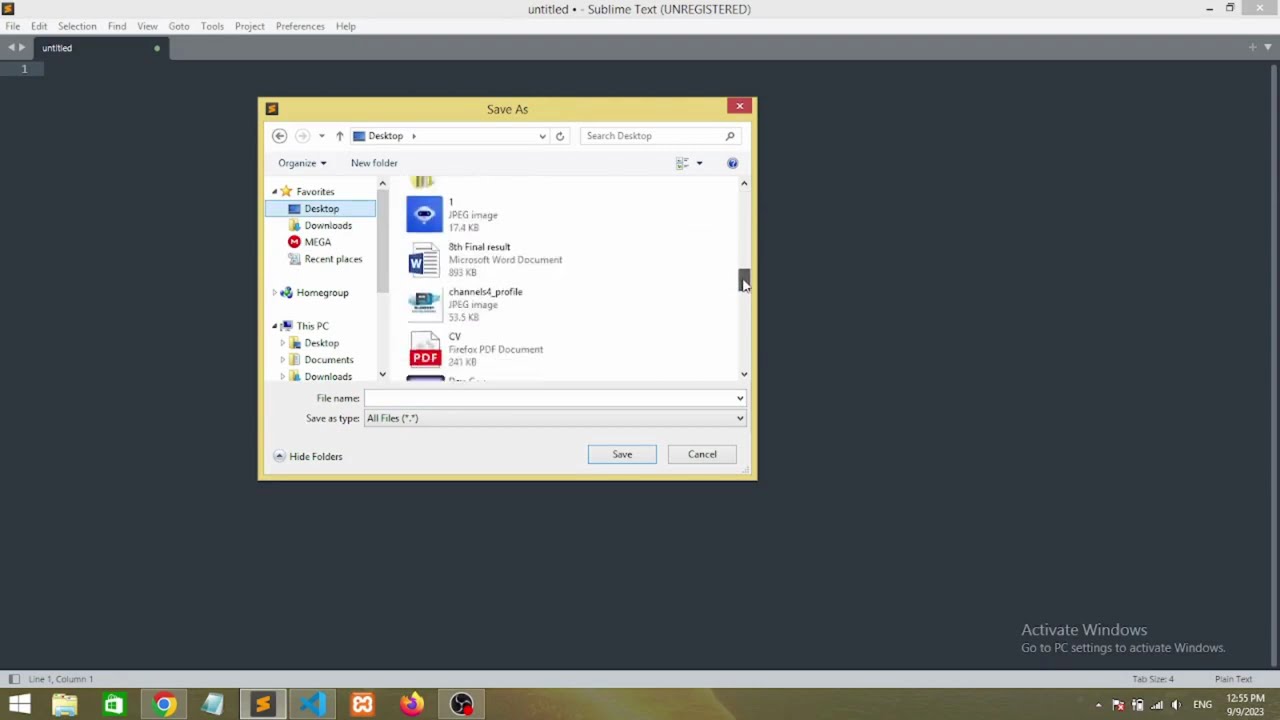Viewport: 1280px width, 720px height.
Task: Open Firefox from the taskbar
Action: [x=411, y=704]
